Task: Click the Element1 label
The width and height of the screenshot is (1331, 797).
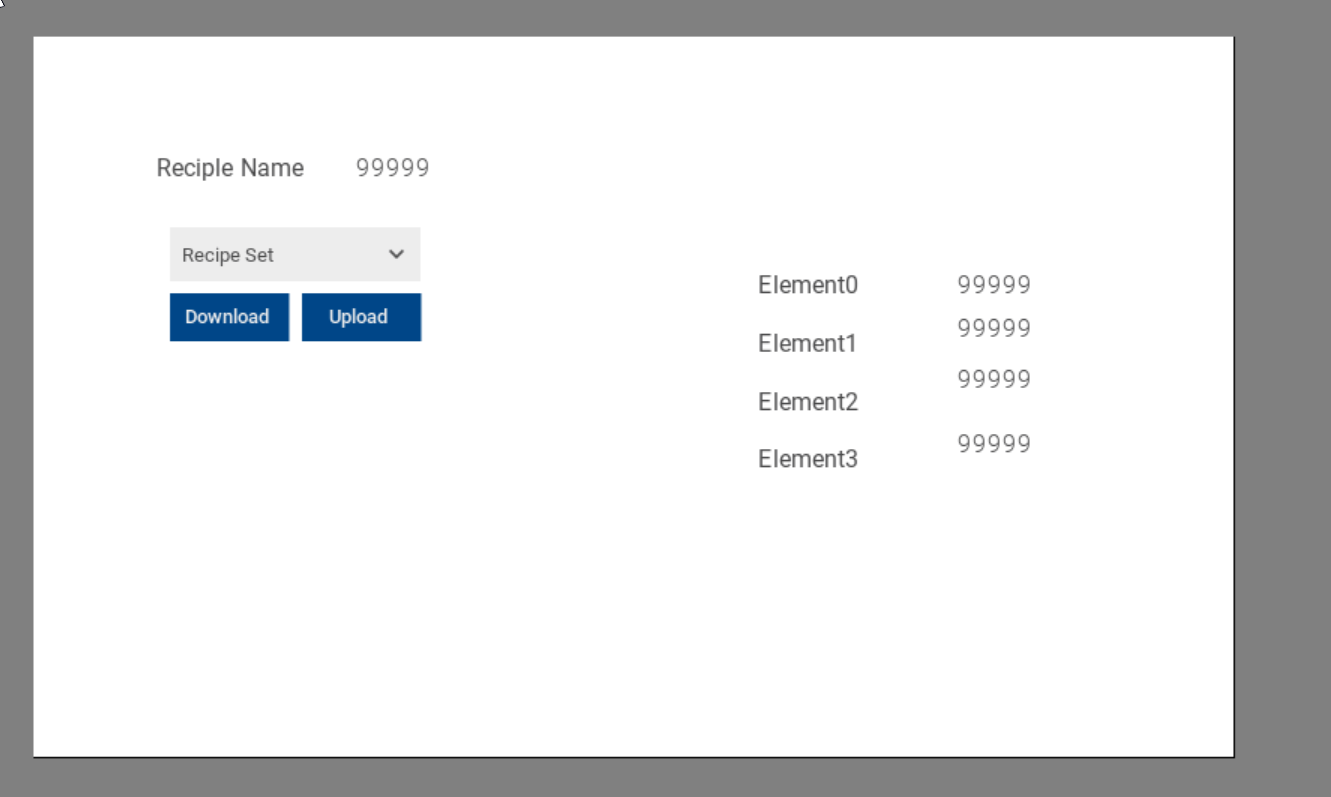Action: tap(808, 343)
